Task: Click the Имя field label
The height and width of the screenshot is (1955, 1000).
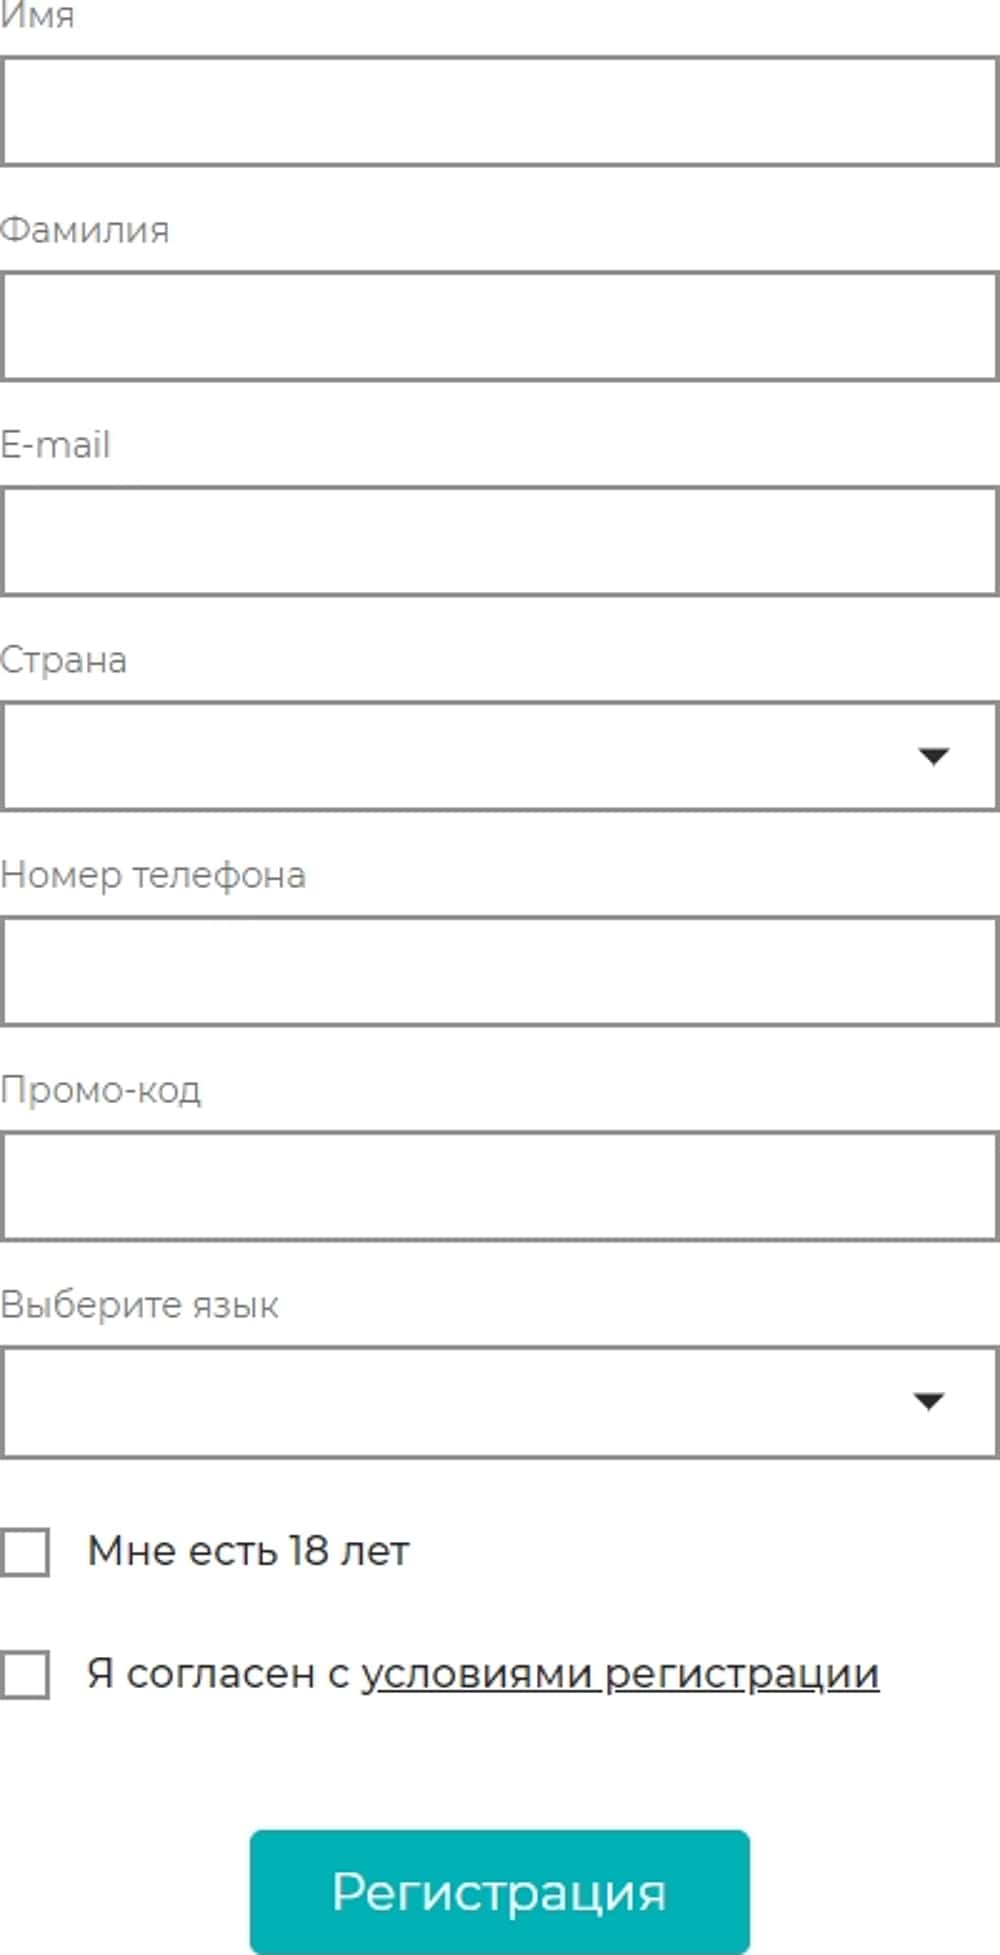Action: point(37,17)
